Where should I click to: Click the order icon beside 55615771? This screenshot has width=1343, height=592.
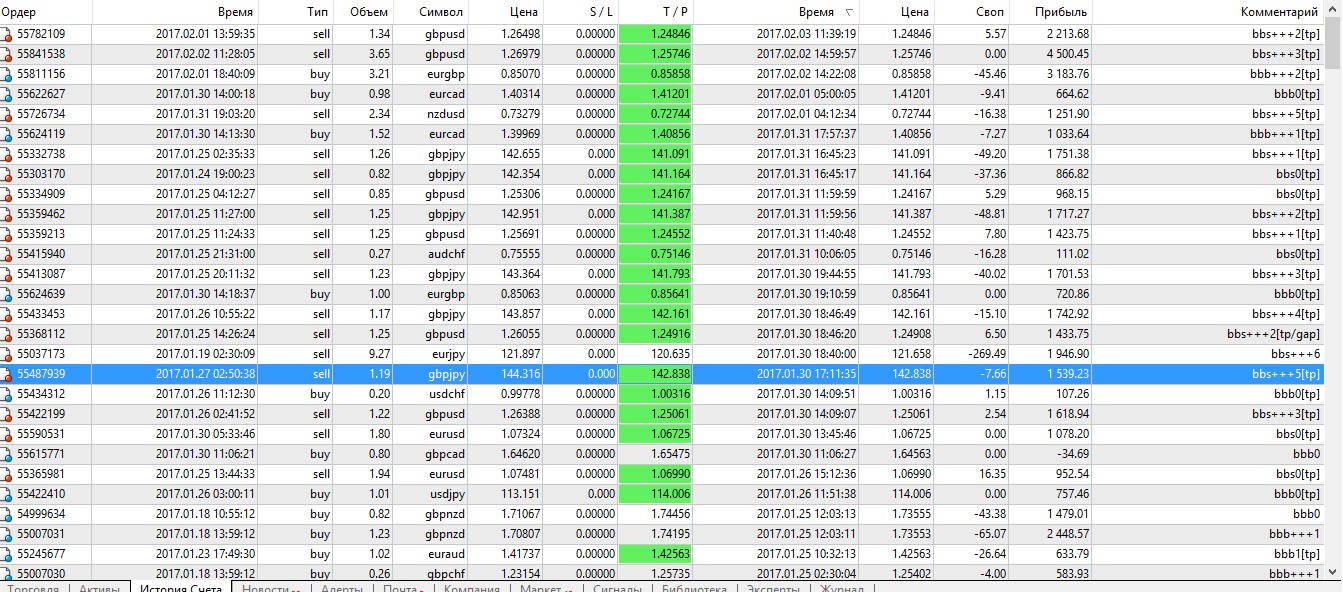pos(7,454)
